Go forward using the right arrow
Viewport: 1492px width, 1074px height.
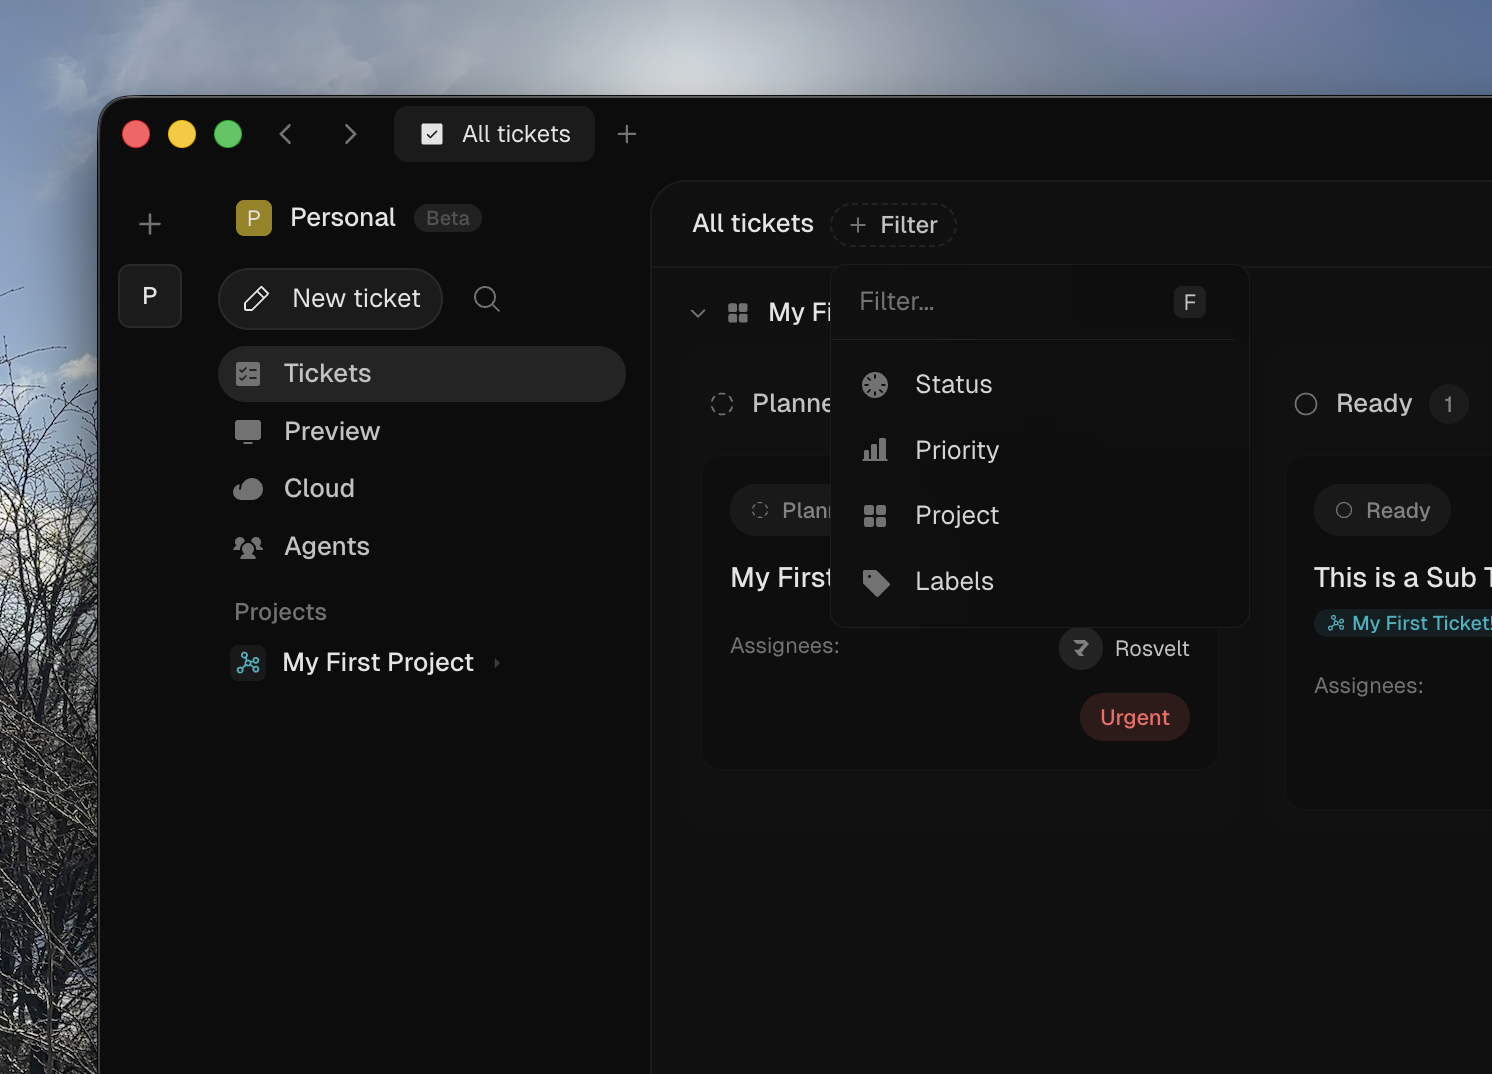350,134
